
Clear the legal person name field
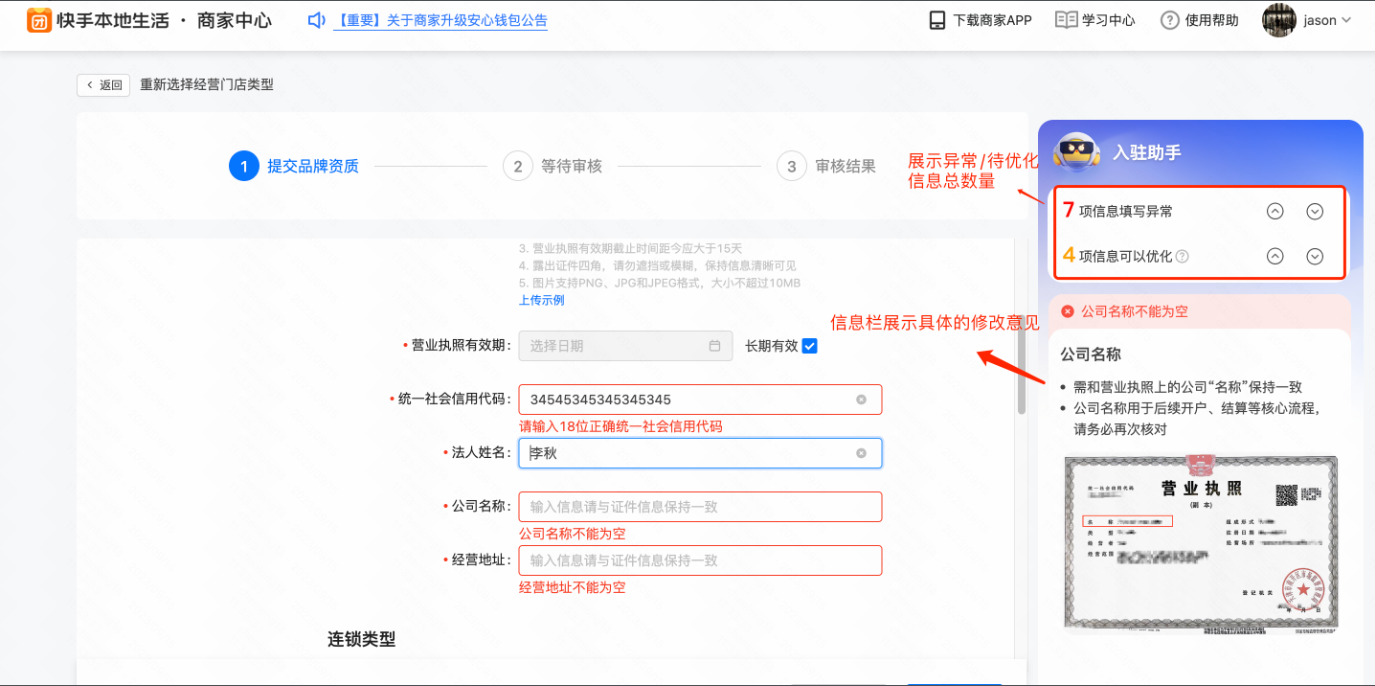[x=861, y=454]
